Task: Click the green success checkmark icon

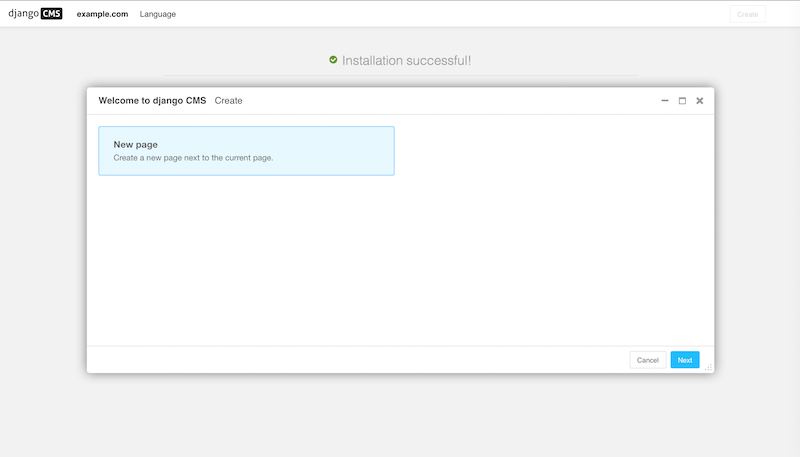Action: coord(333,60)
